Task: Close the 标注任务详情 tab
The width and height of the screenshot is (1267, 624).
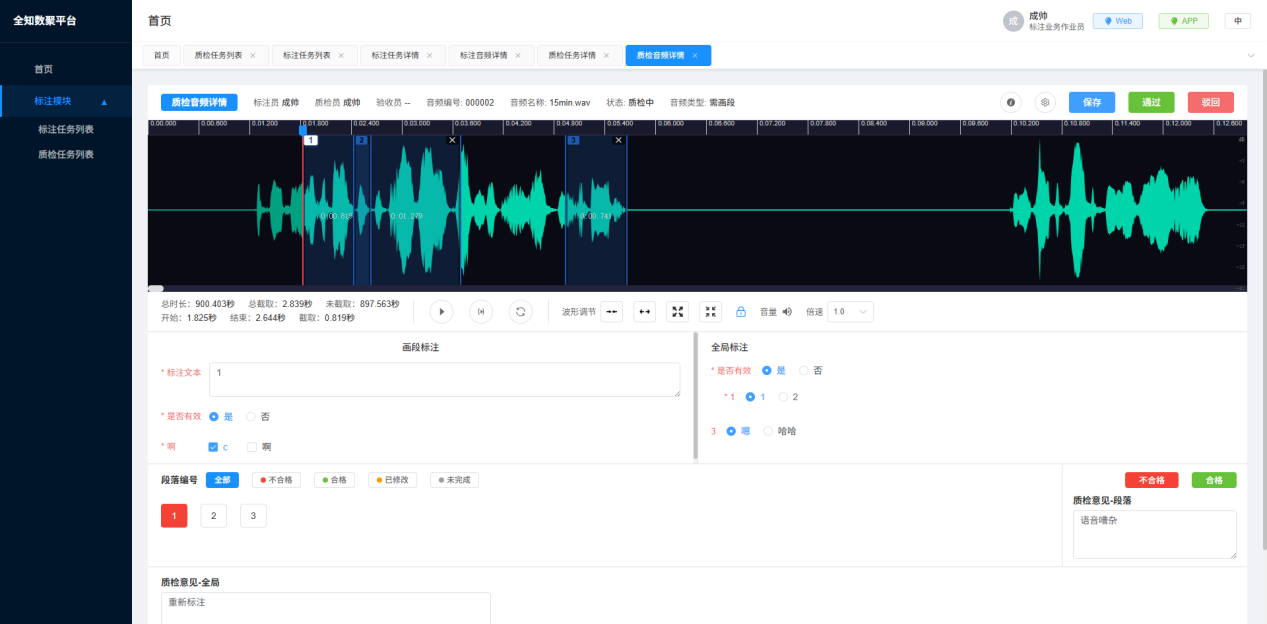Action: coord(429,56)
